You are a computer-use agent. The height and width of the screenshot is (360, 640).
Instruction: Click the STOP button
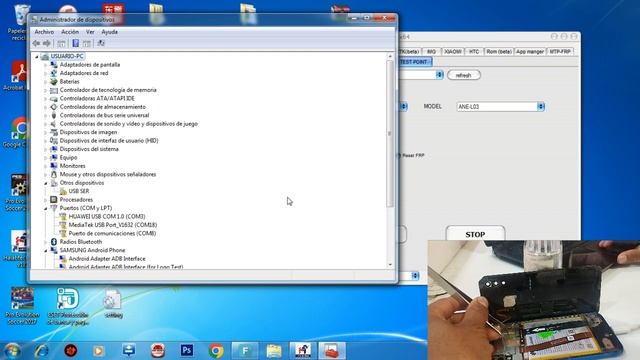(475, 234)
